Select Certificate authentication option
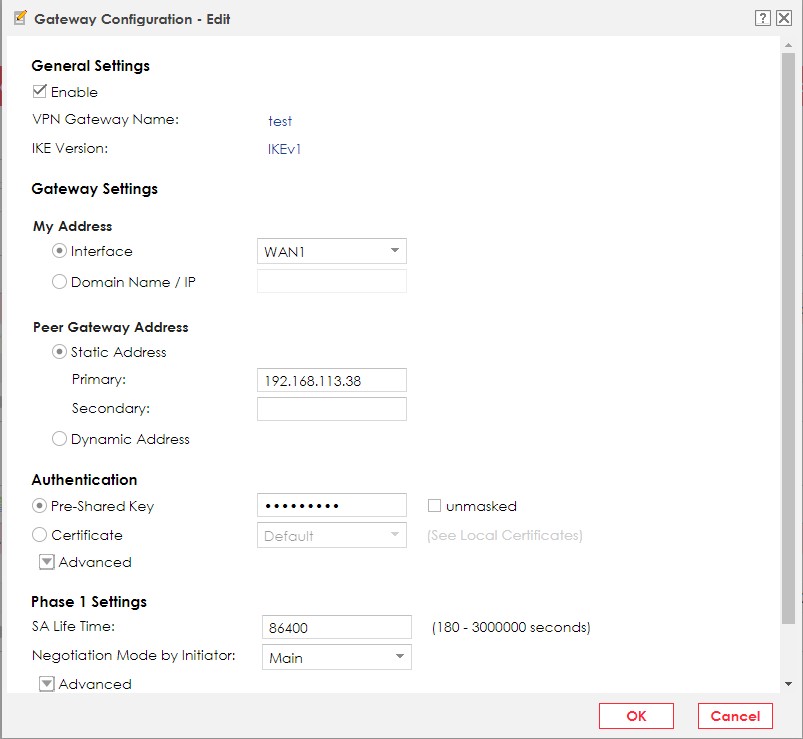Viewport: 803px width, 739px height. coord(40,536)
